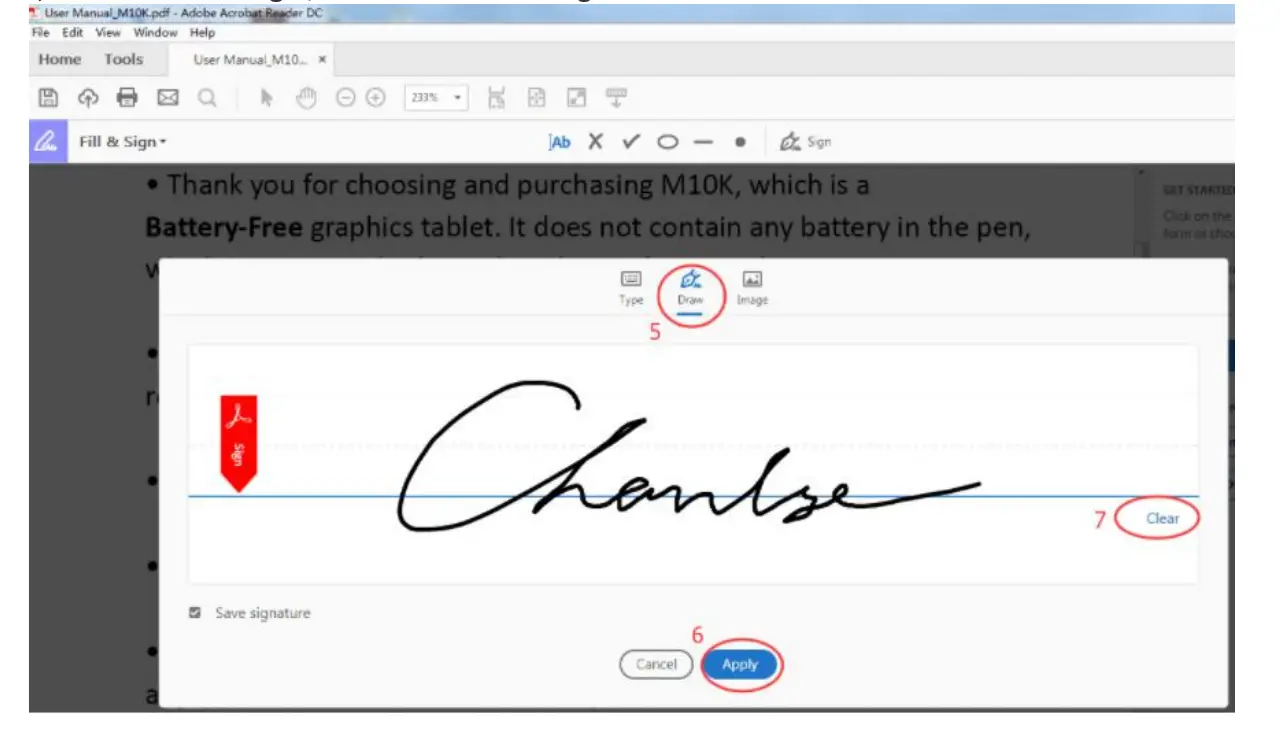This screenshot has width=1282, height=738.
Task: Open search with the magnifier icon
Action: (x=205, y=97)
